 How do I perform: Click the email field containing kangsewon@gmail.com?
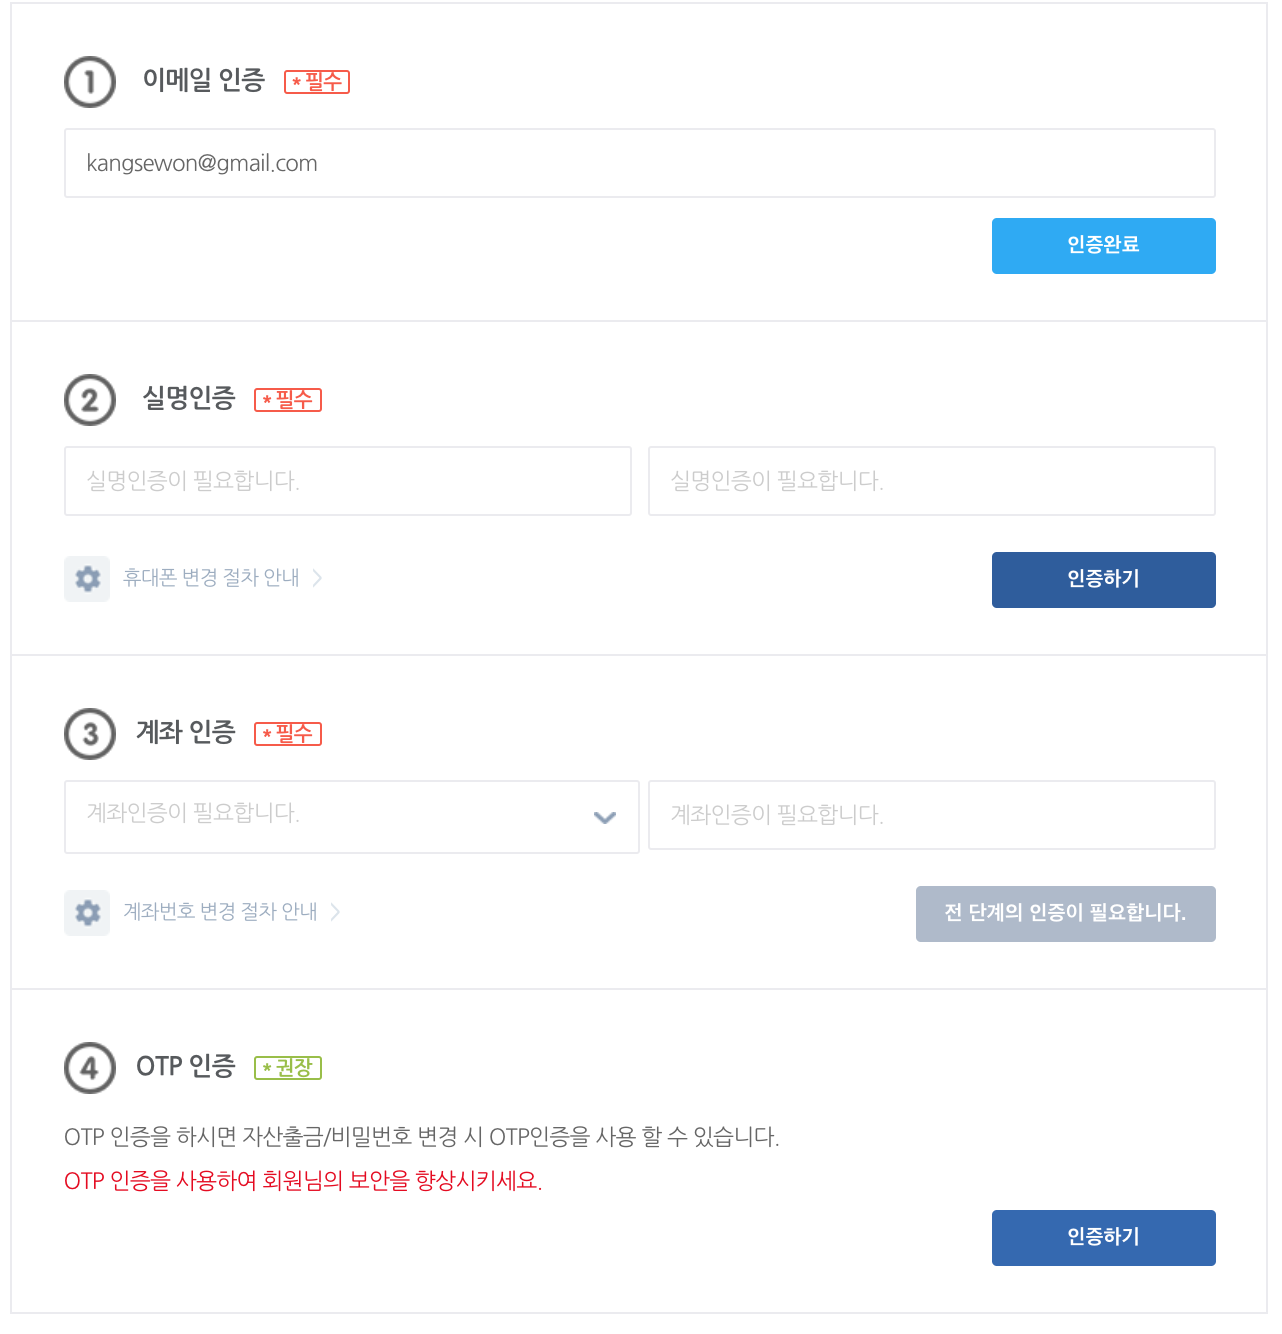[640, 163]
